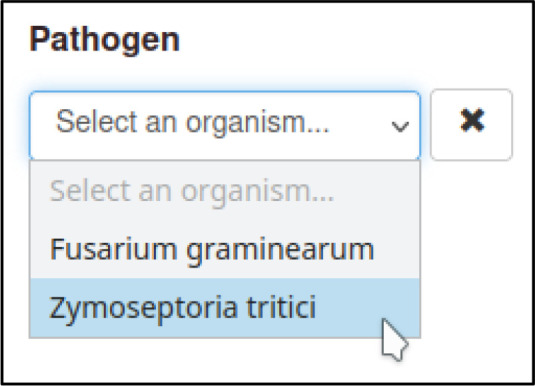The width and height of the screenshot is (535, 386).
Task: Pick Fusarium graminearum as the pathogen
Action: (225, 249)
